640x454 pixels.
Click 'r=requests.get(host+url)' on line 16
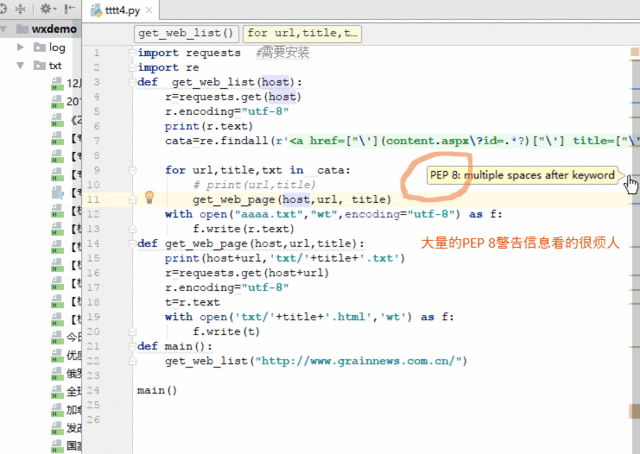pyautogui.click(x=247, y=273)
